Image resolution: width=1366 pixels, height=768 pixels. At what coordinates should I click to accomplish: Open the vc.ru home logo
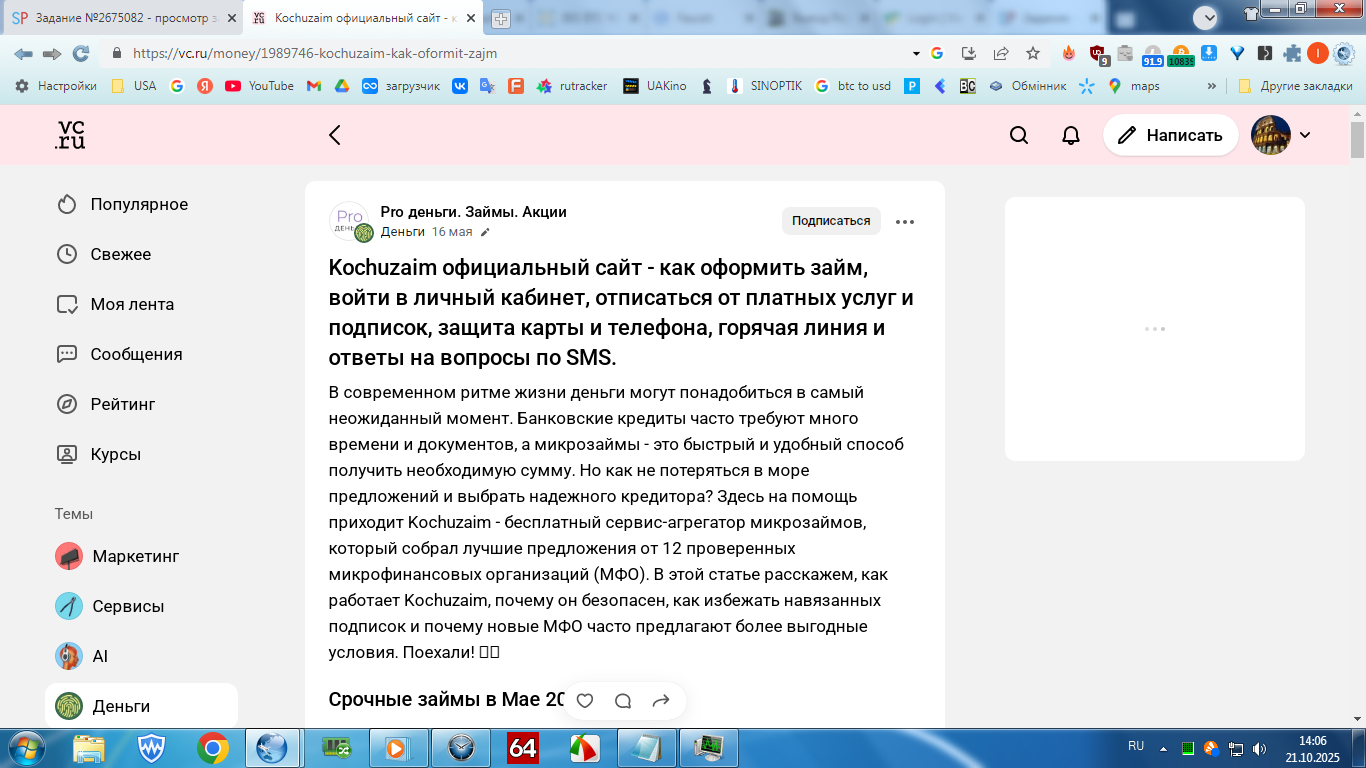tap(70, 135)
